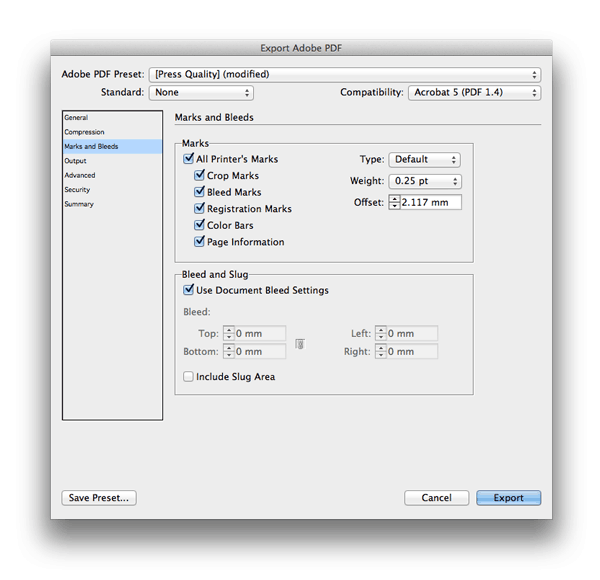This screenshot has height=580, width=600.
Task: Open the Compatibility dropdown
Action: [x=474, y=93]
